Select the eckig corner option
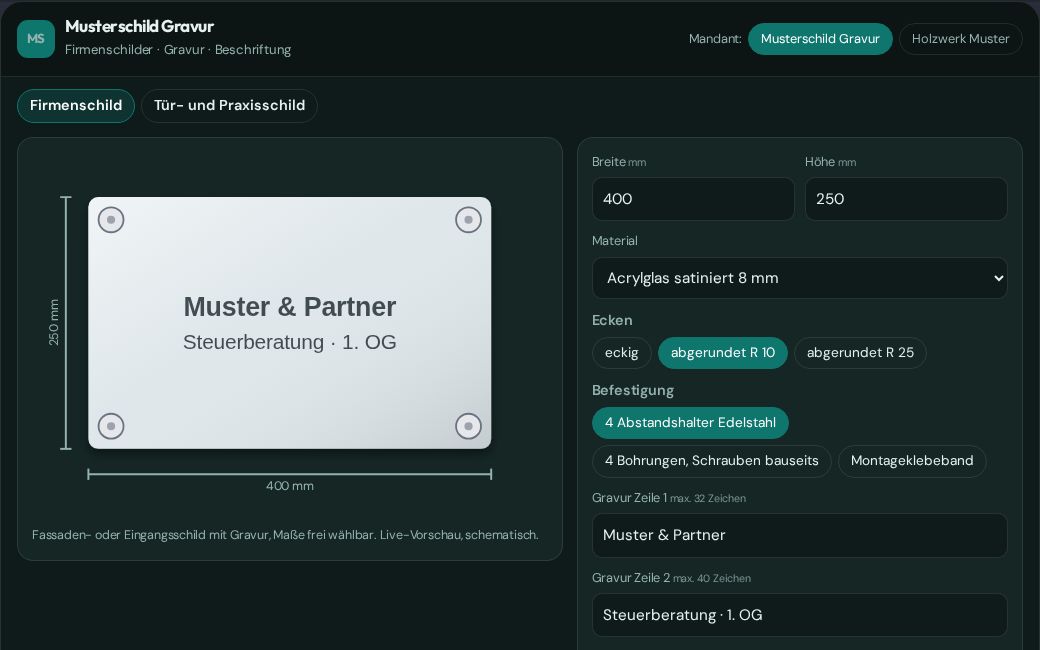Viewport: 1040px width, 650px height. 621,353
